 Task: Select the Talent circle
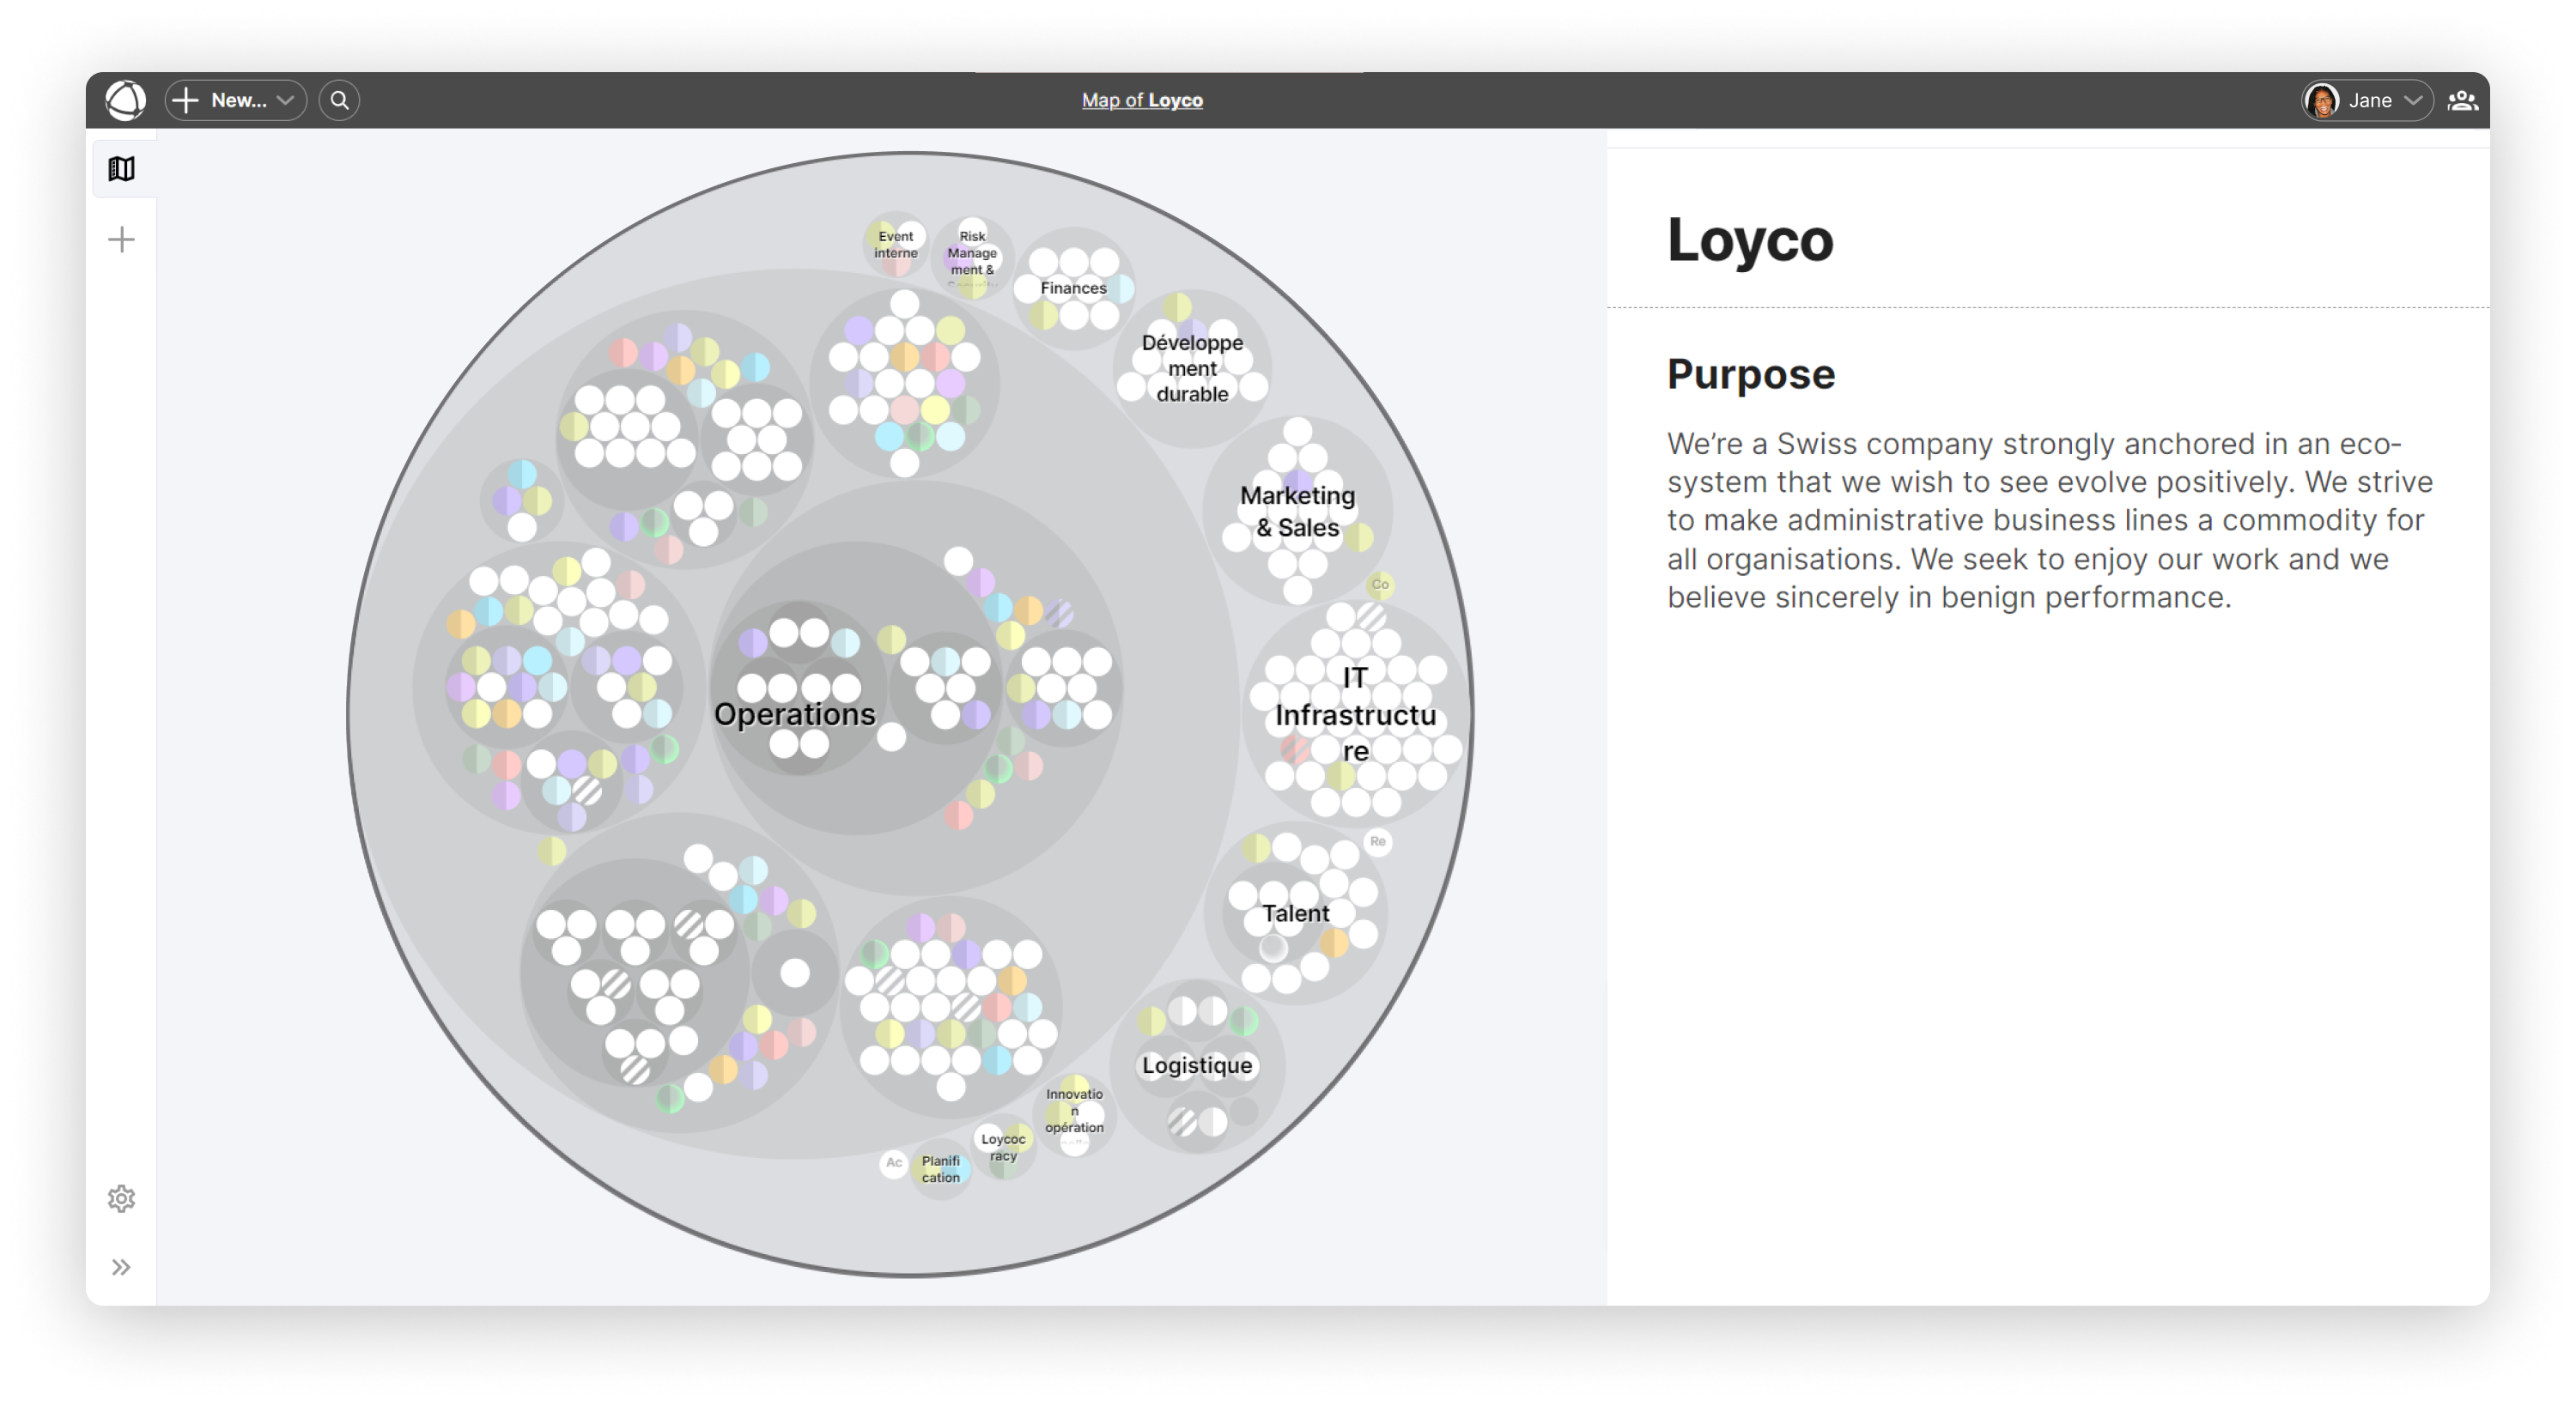tap(1297, 912)
